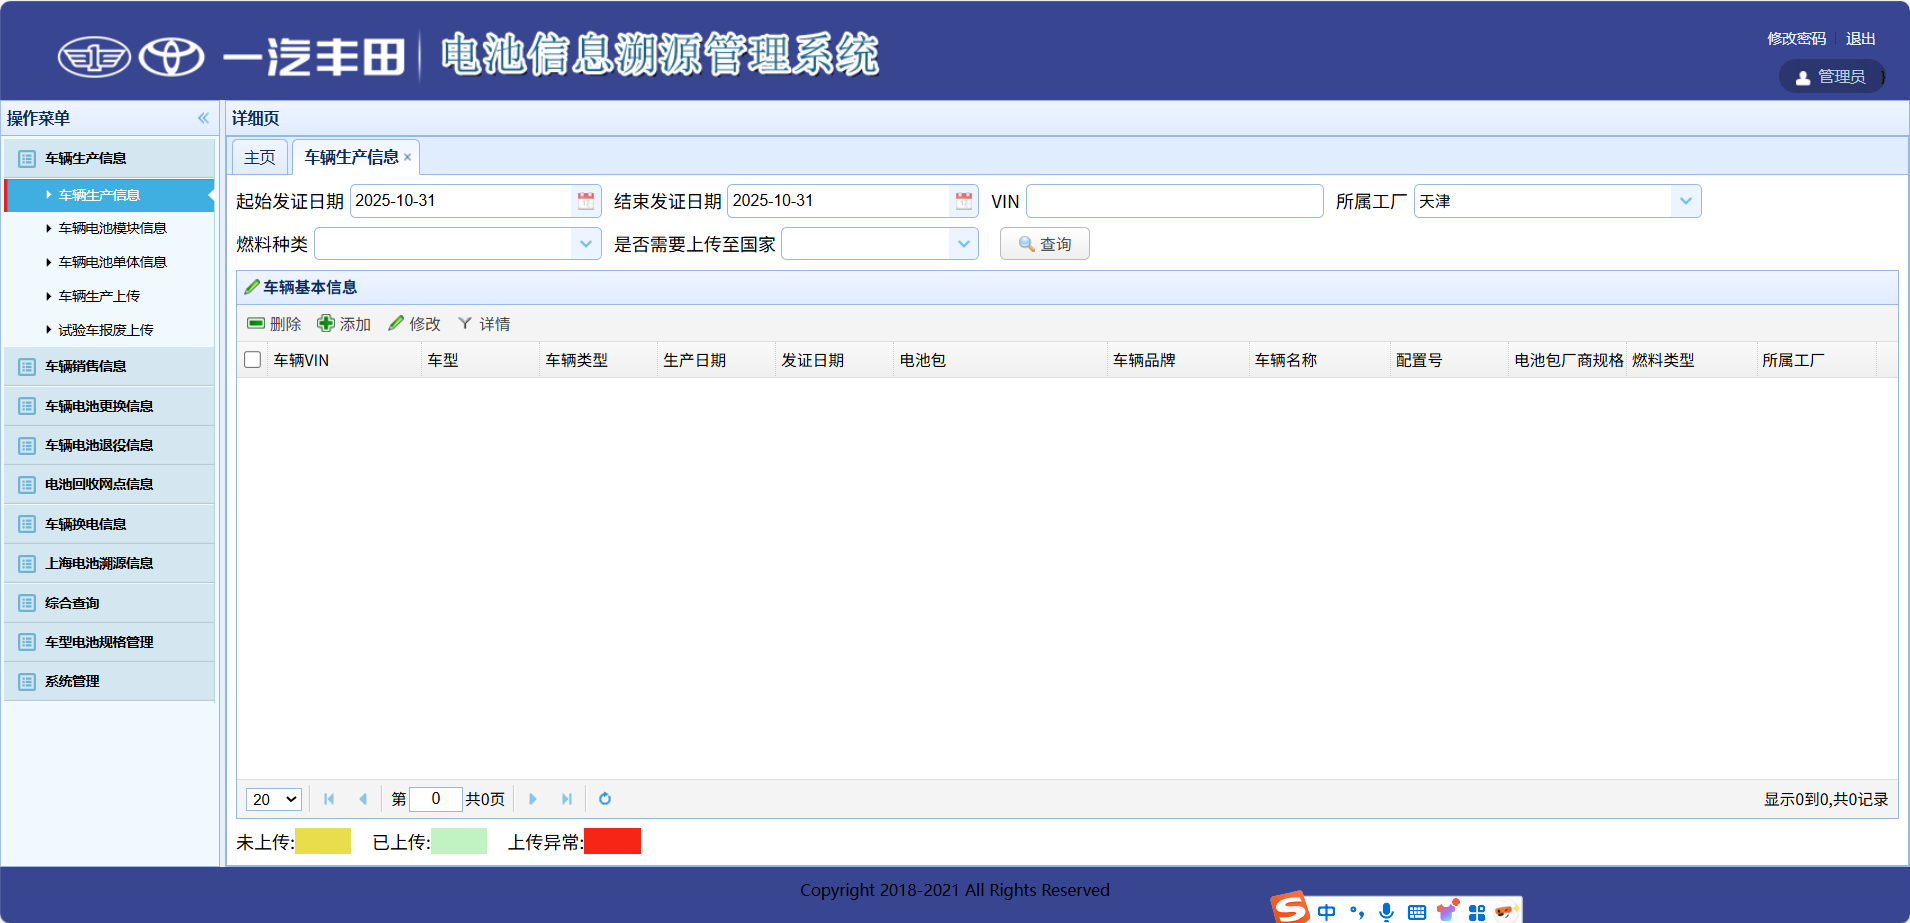Jump to last page with pagination icon
Viewport: 1910px width, 923px height.
coord(566,799)
